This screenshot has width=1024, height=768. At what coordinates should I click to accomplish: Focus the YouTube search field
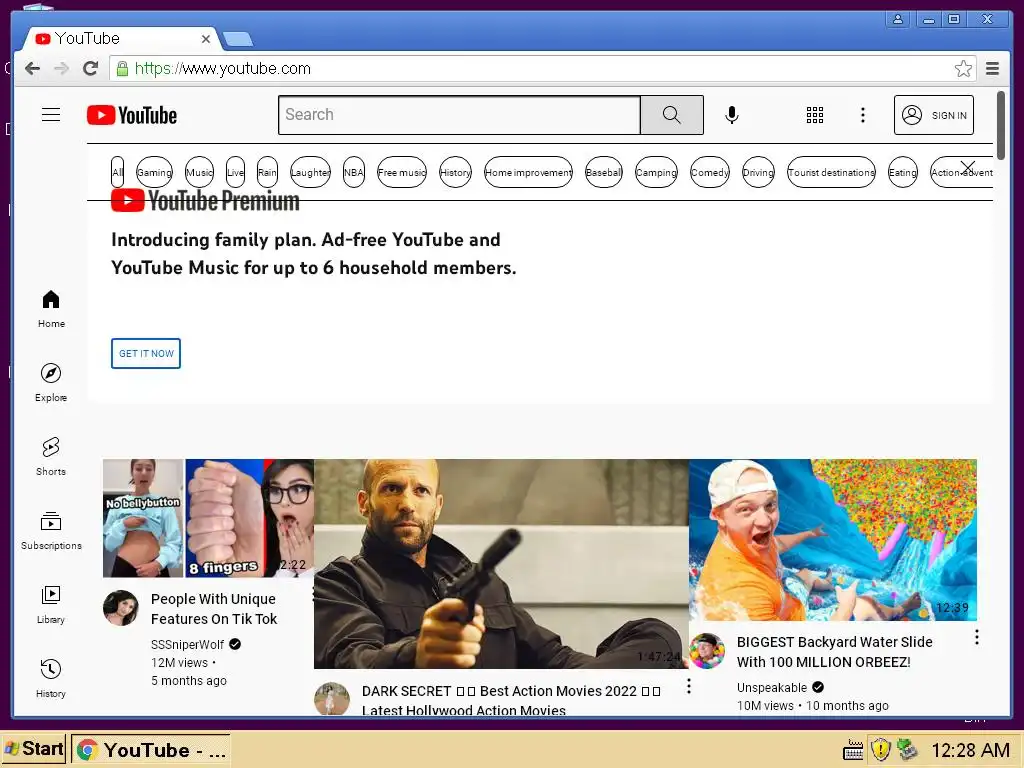[459, 115]
